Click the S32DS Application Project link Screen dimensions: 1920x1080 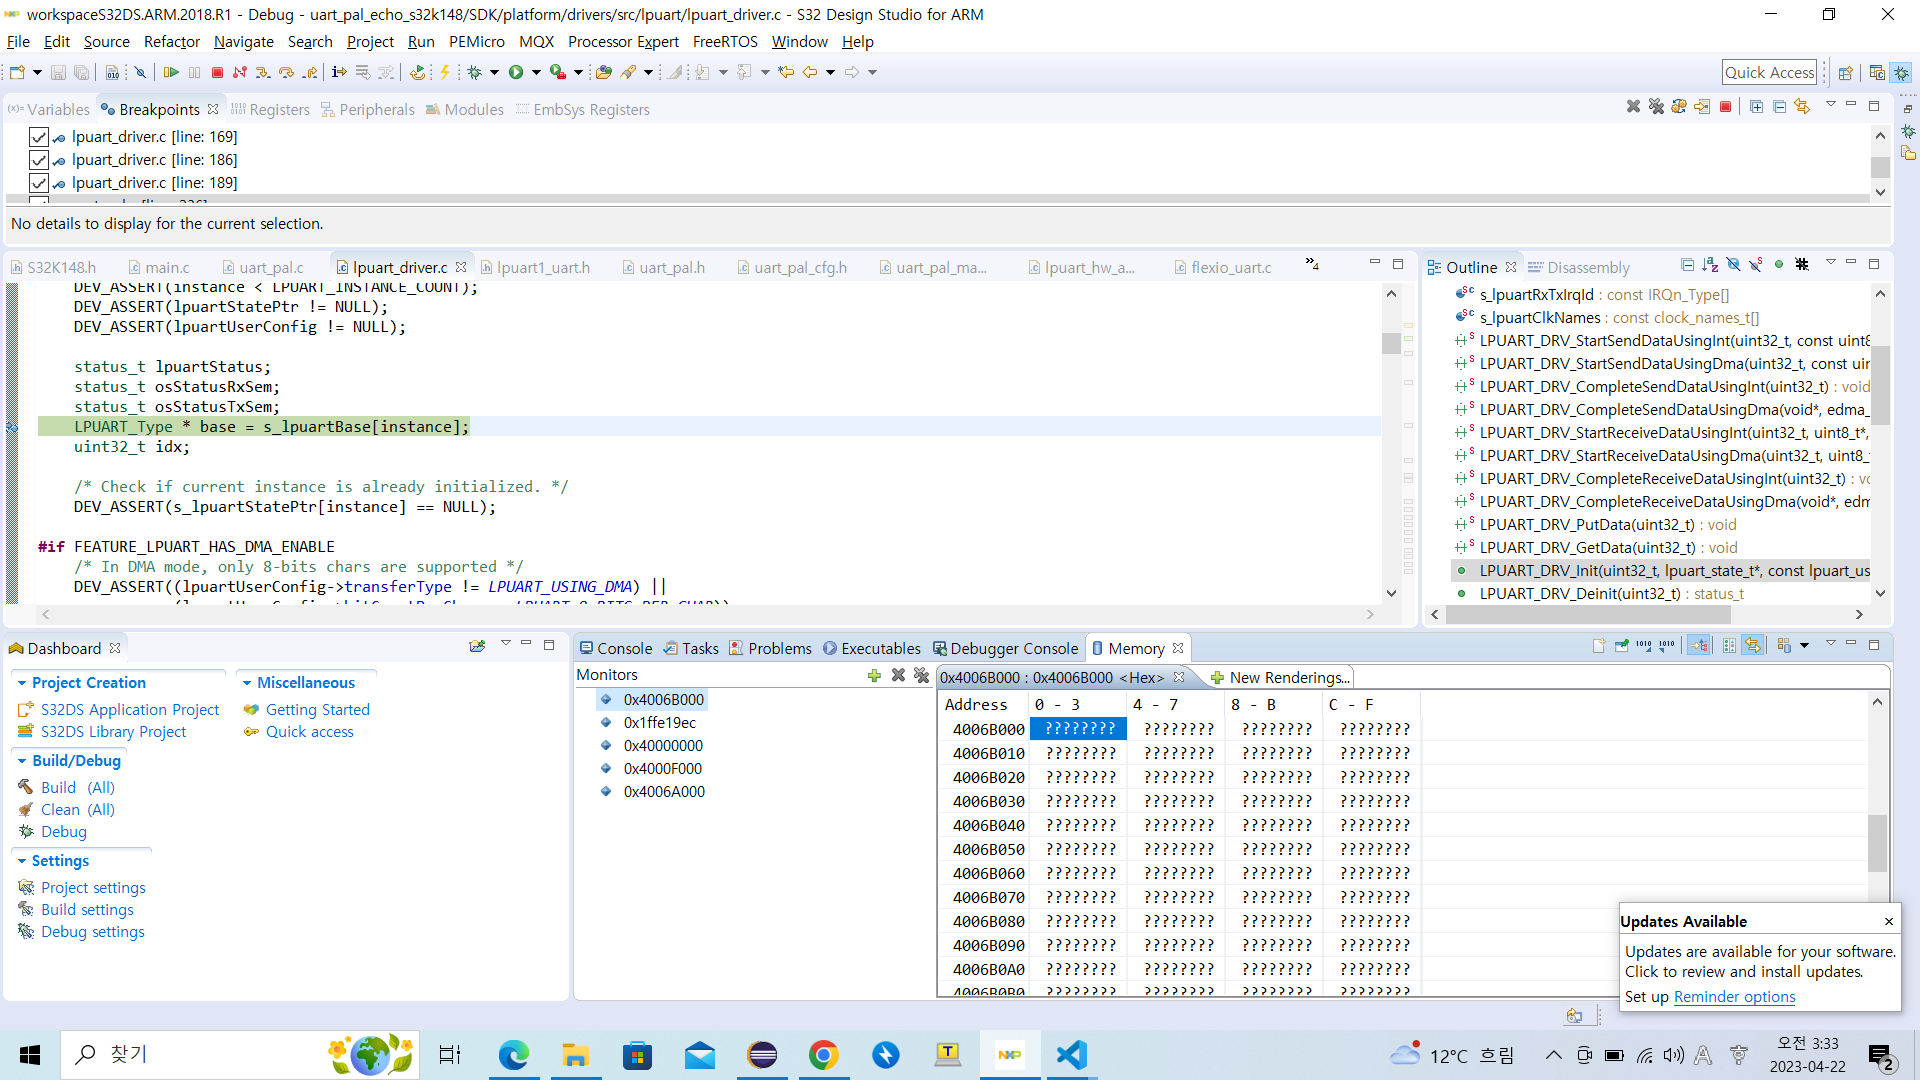click(x=130, y=709)
